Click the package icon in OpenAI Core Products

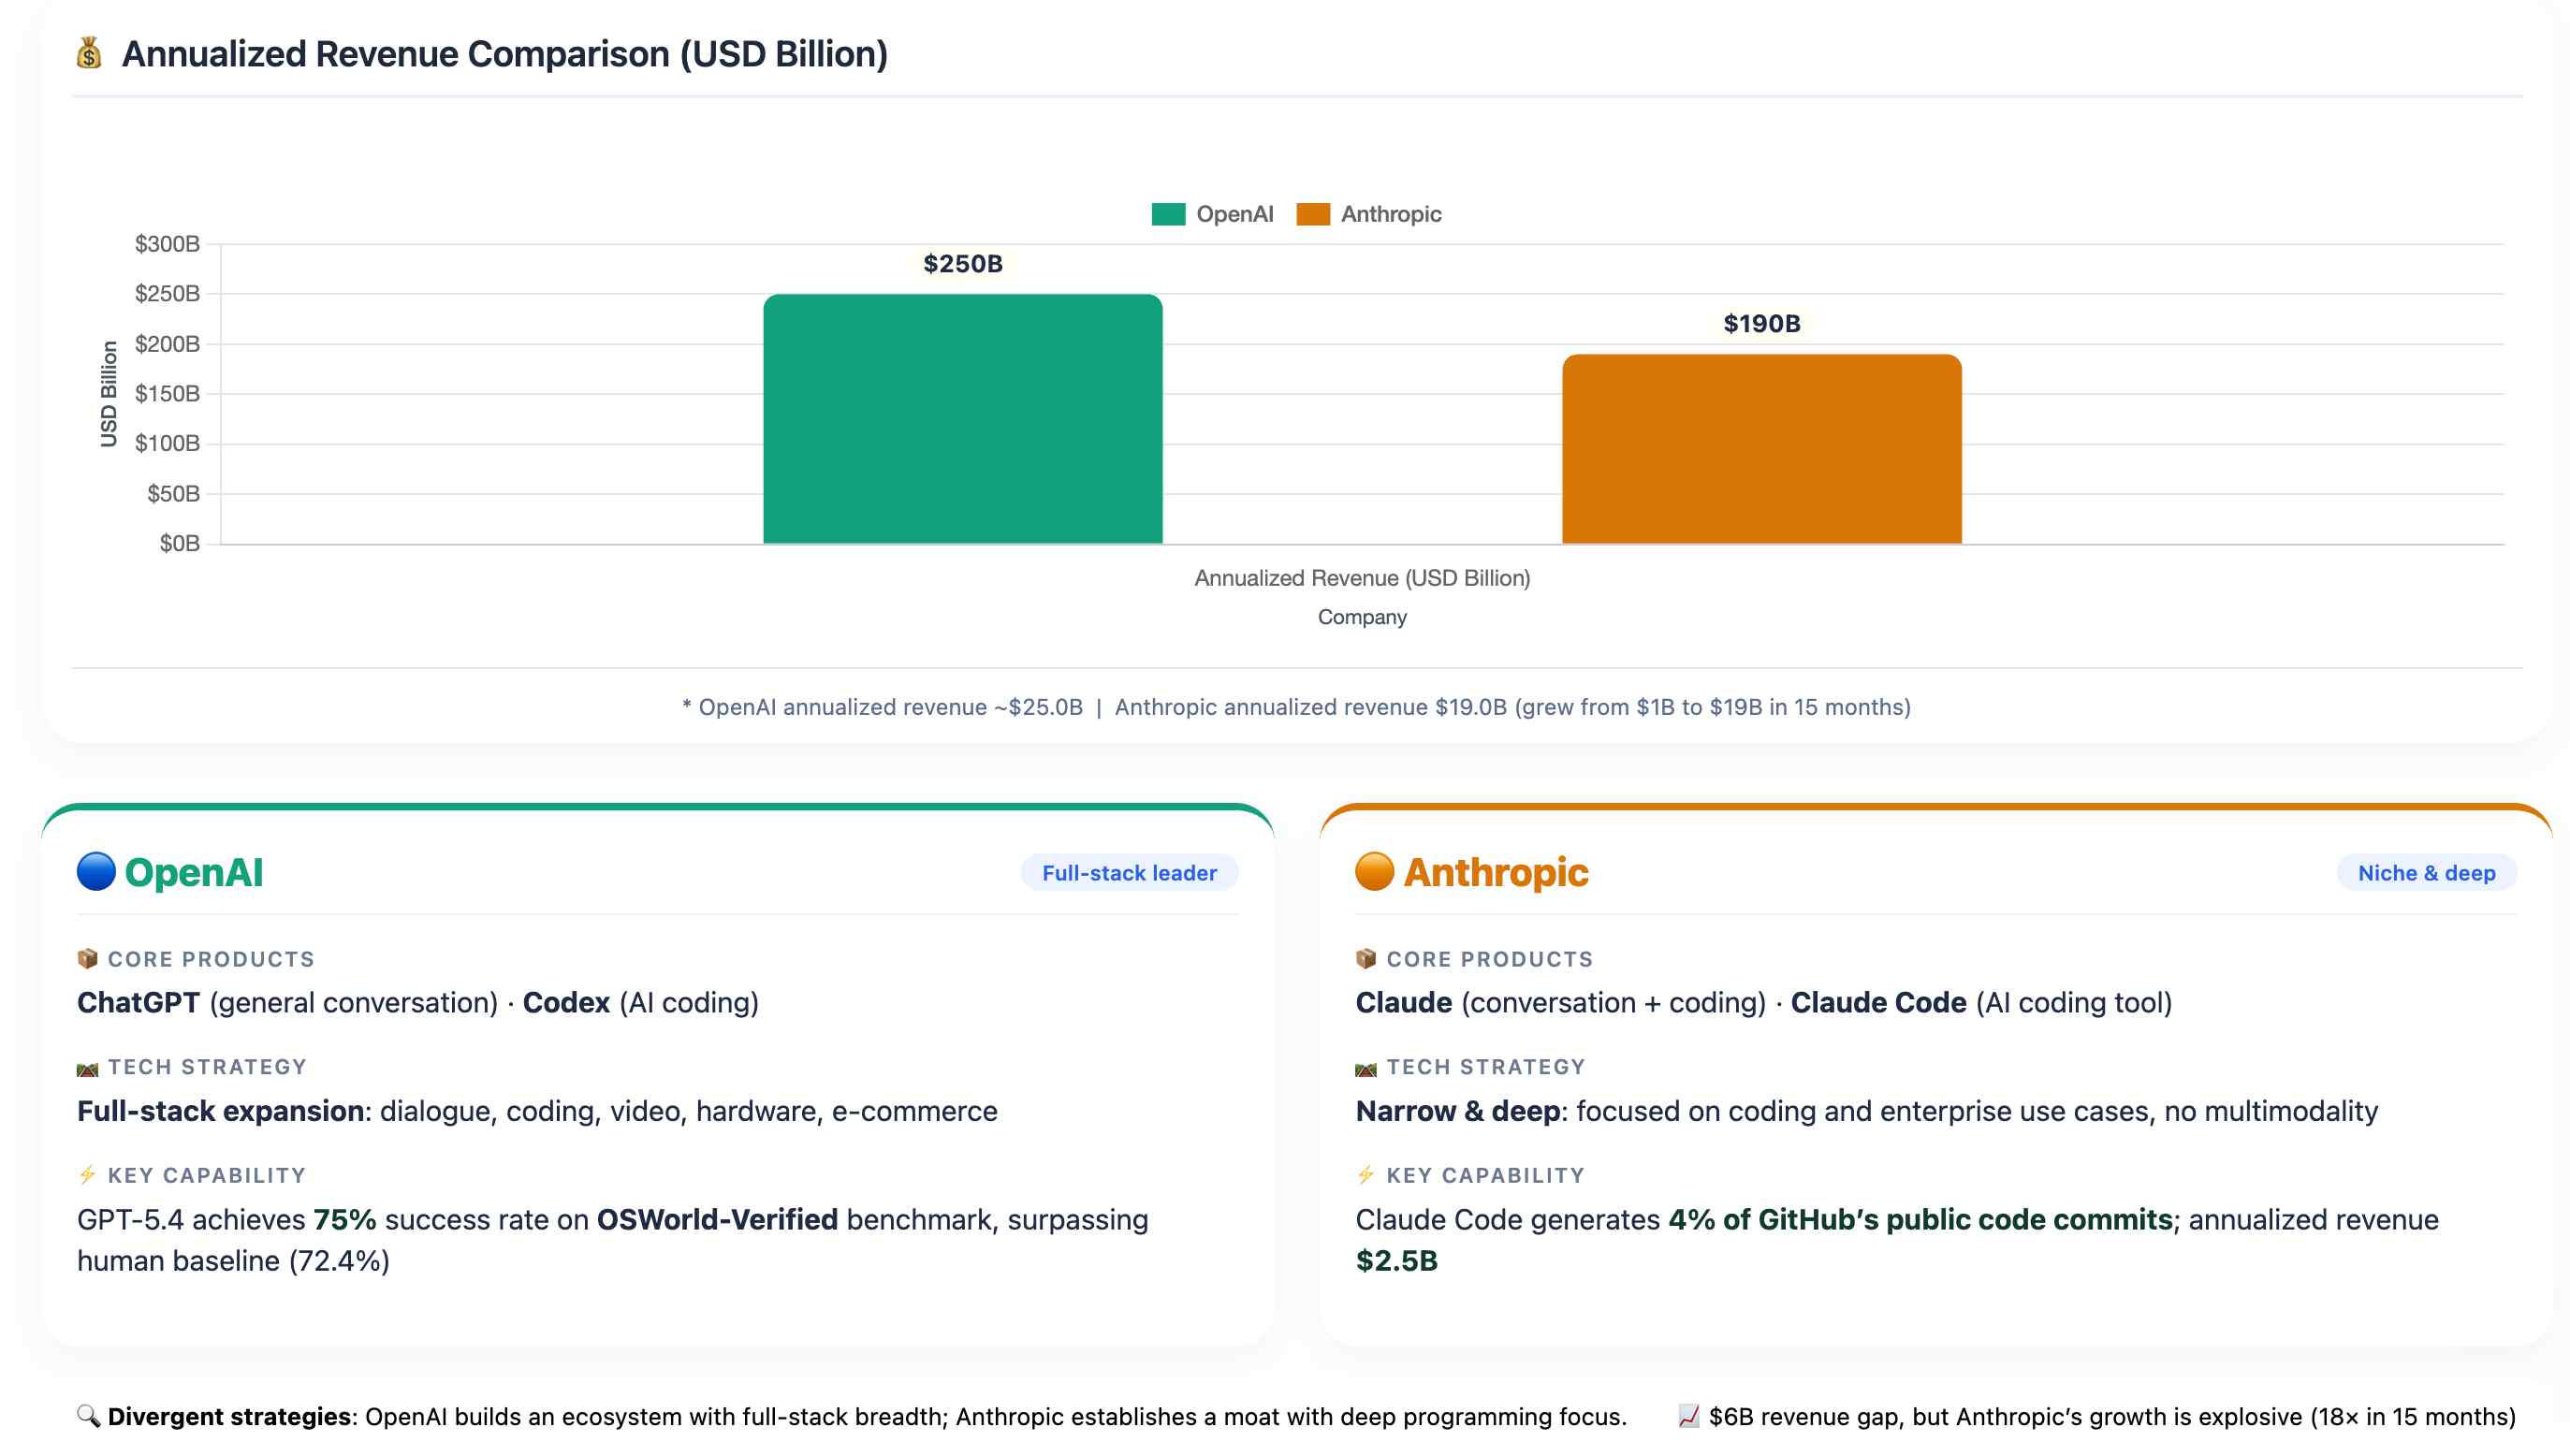87,958
